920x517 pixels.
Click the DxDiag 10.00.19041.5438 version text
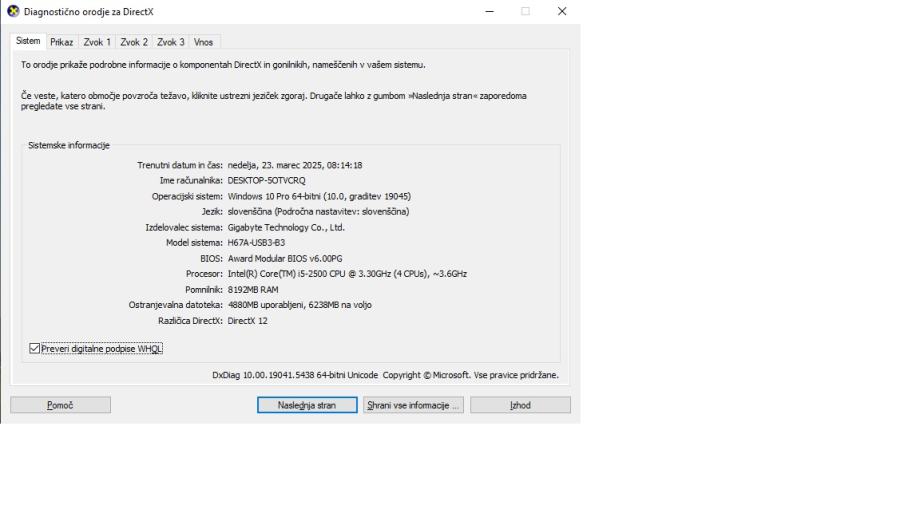(x=295, y=375)
